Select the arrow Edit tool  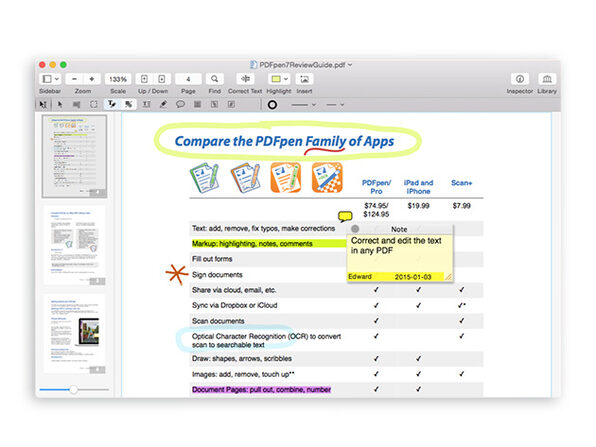(x=60, y=104)
